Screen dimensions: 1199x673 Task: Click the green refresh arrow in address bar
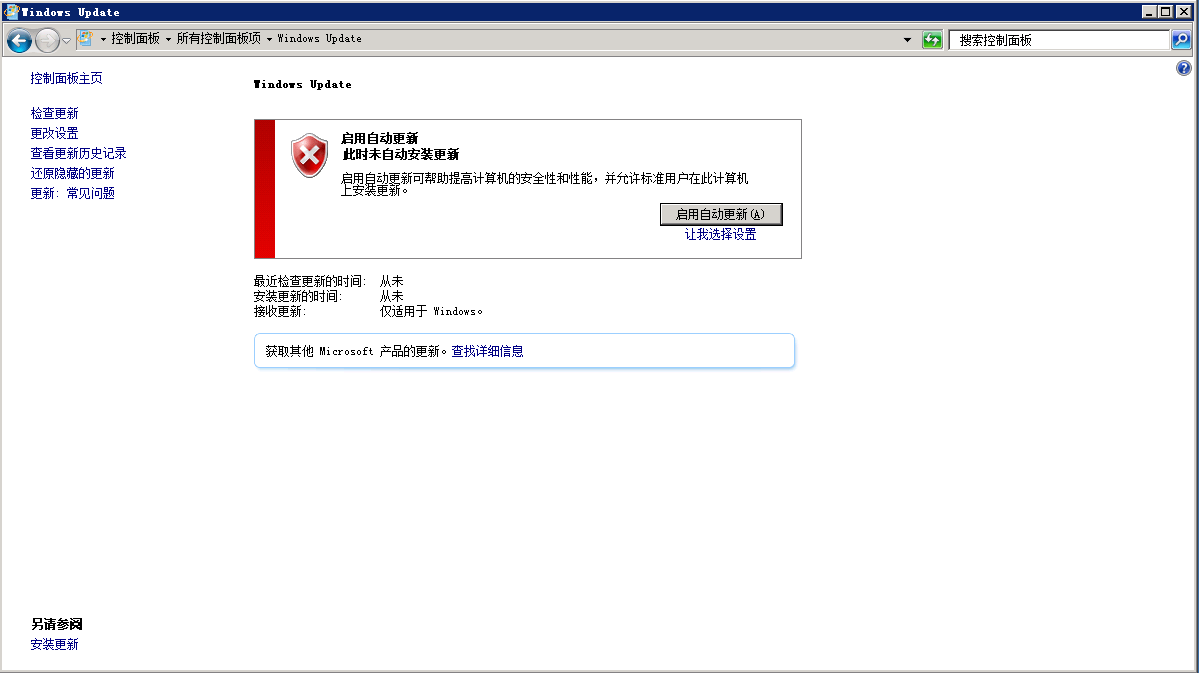[x=930, y=40]
